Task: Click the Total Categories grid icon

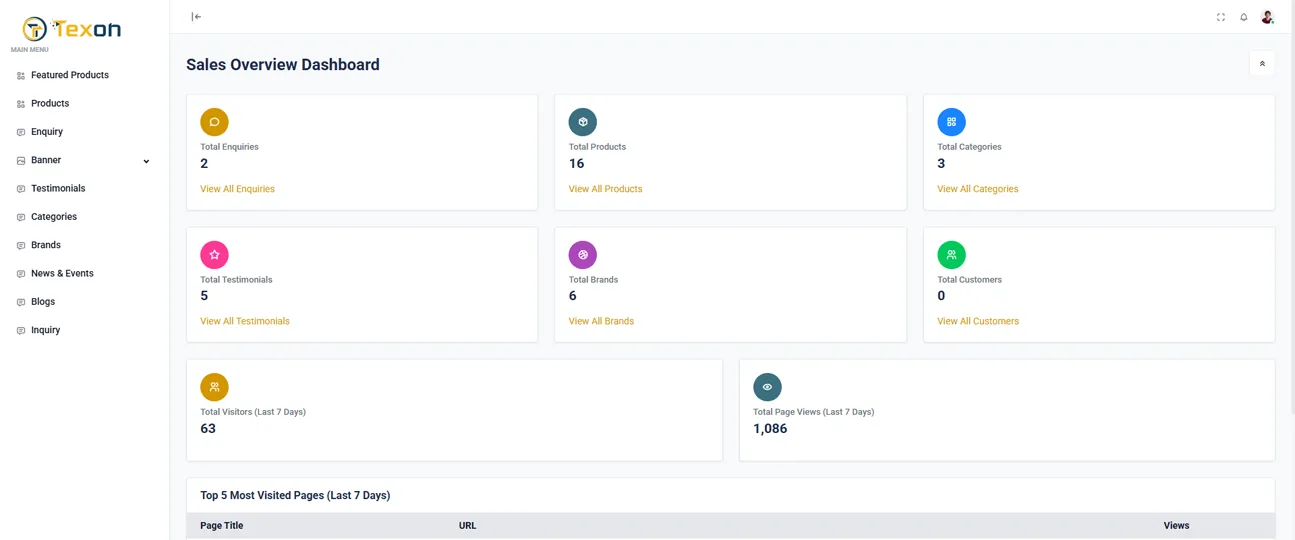Action: coord(951,122)
